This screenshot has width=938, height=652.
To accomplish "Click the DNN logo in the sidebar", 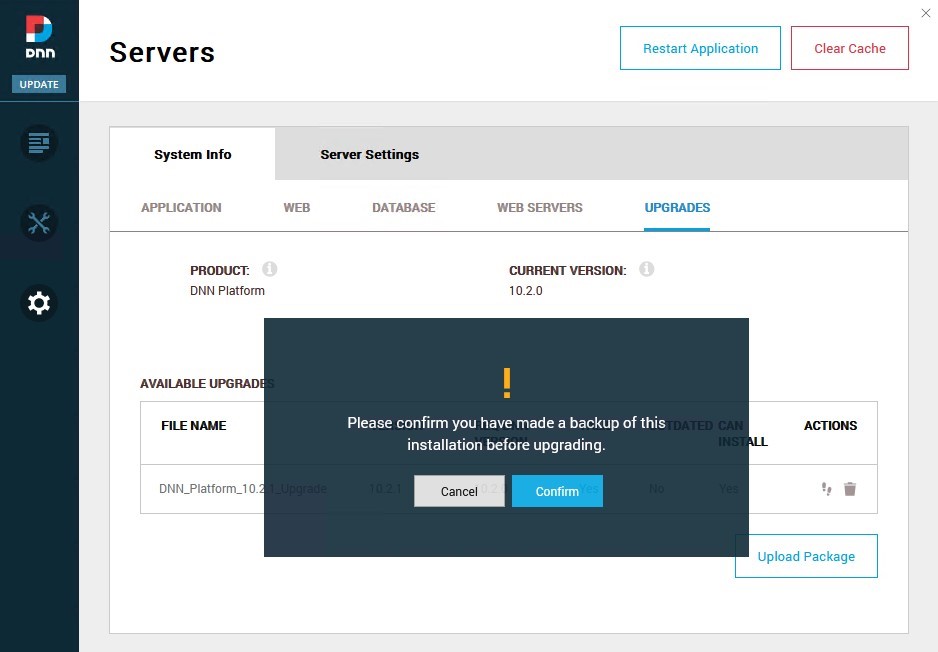I will (x=39, y=37).
